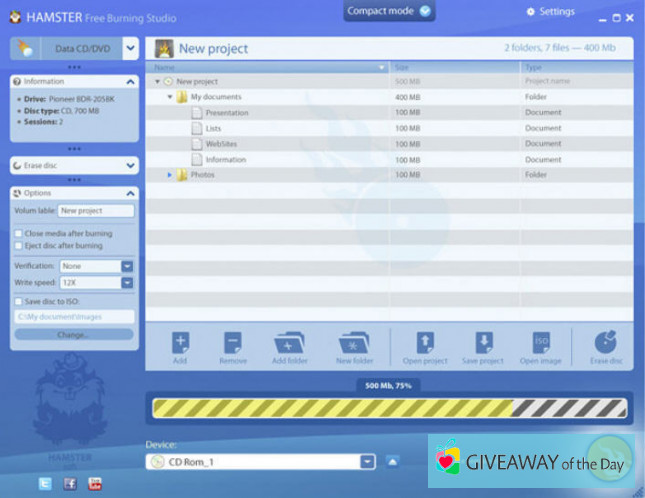This screenshot has width=645, height=498.
Task: Click the Save project icon
Action: (x=483, y=345)
